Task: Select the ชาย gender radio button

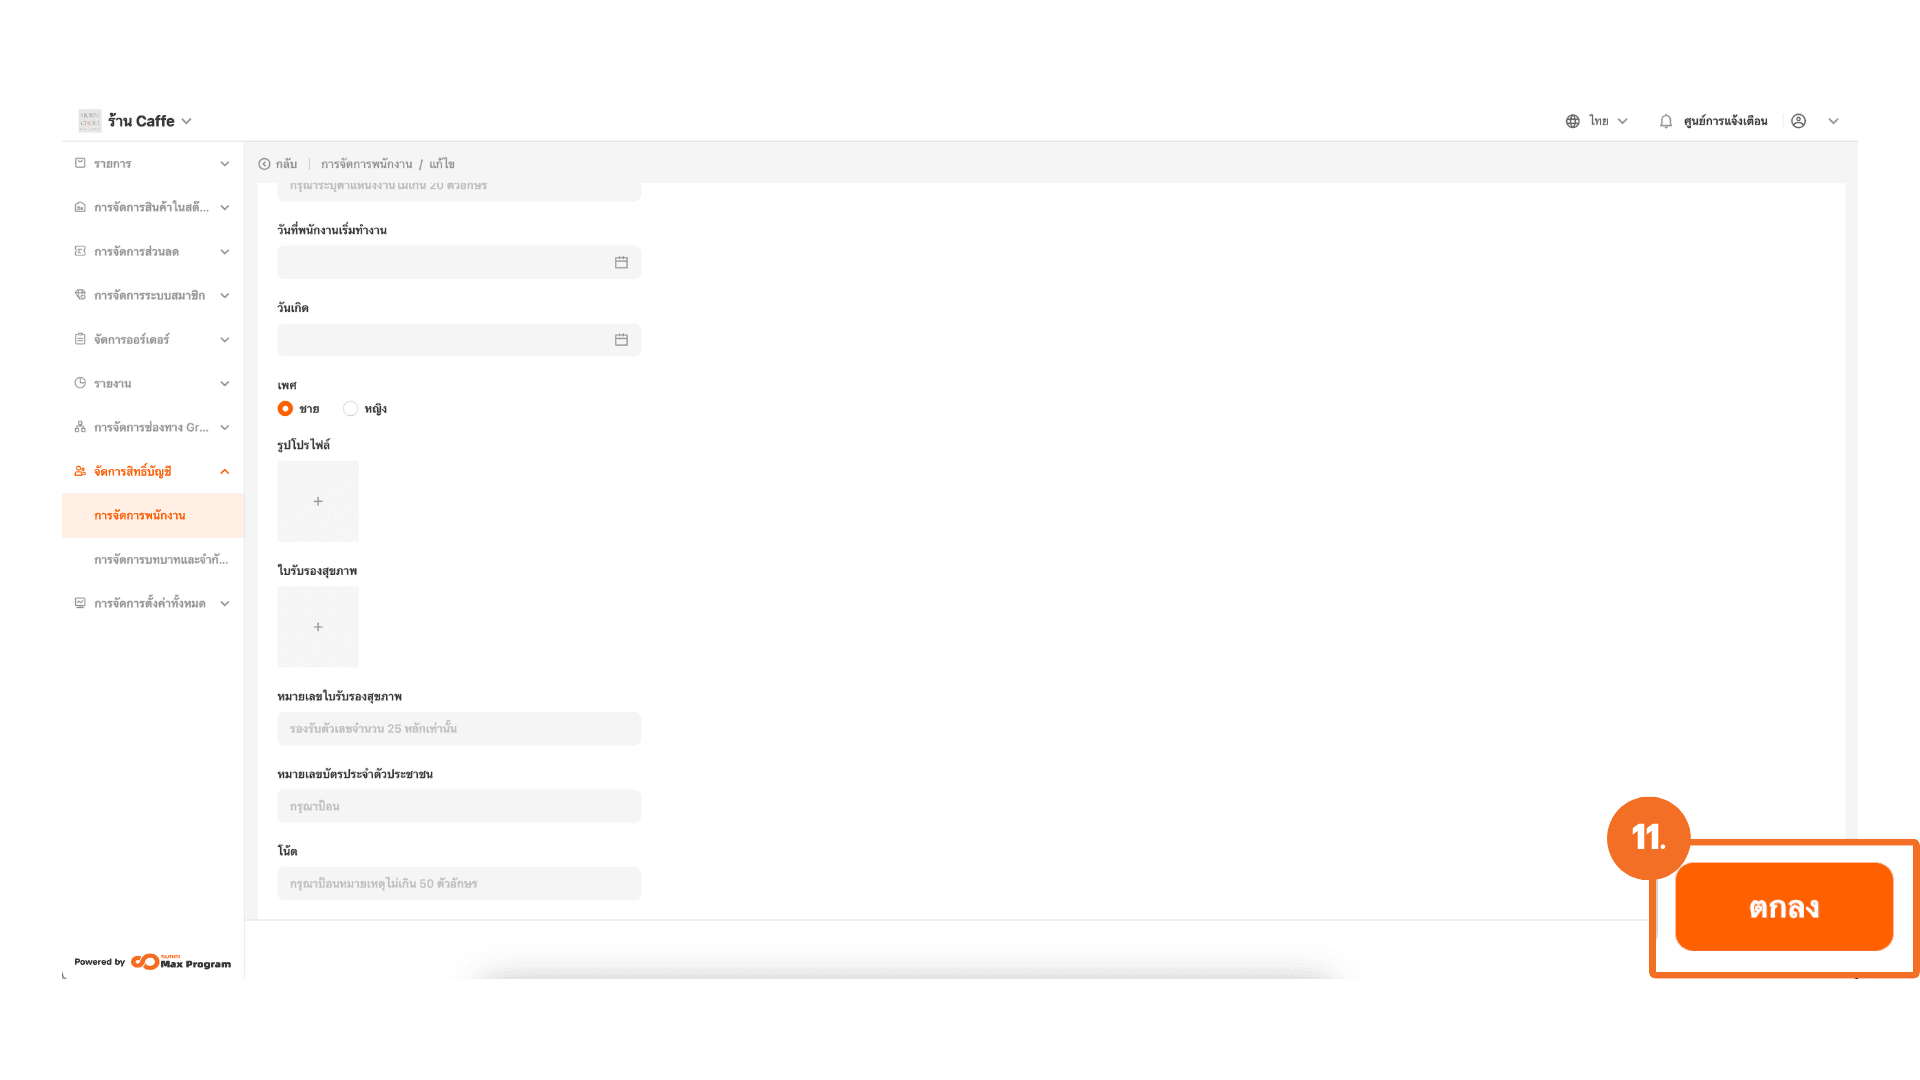Action: pyautogui.click(x=285, y=408)
